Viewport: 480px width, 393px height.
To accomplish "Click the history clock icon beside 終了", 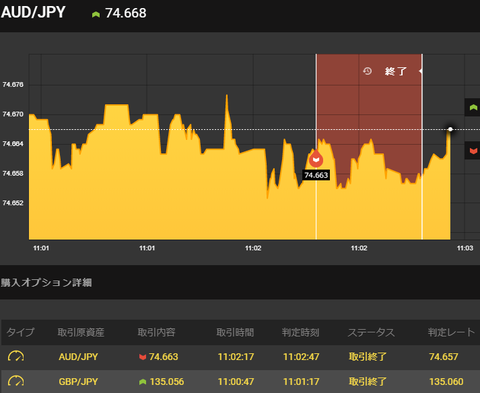I will coord(367,71).
